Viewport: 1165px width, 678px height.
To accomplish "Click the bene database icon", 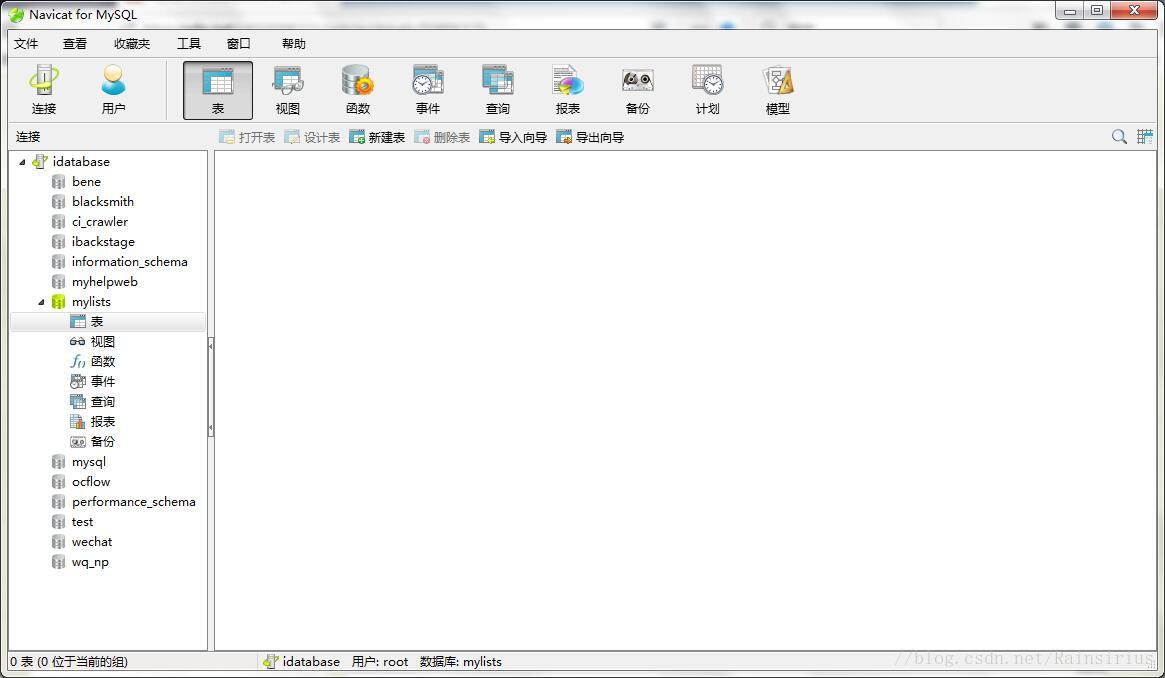I will (59, 182).
